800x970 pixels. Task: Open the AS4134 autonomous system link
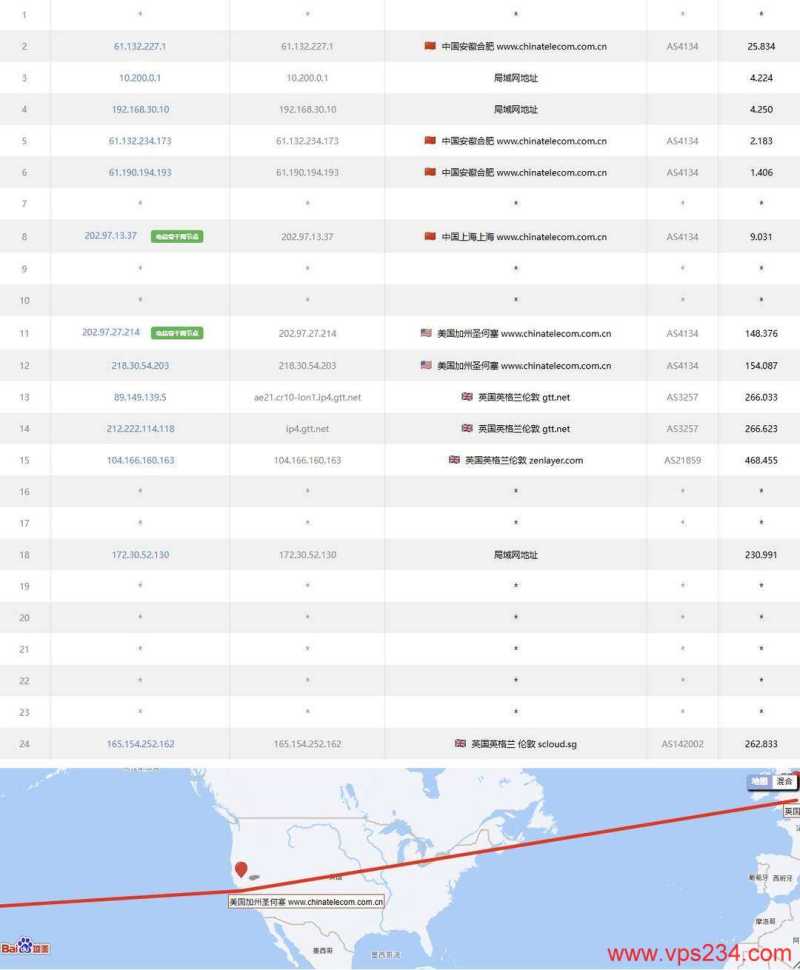click(680, 46)
